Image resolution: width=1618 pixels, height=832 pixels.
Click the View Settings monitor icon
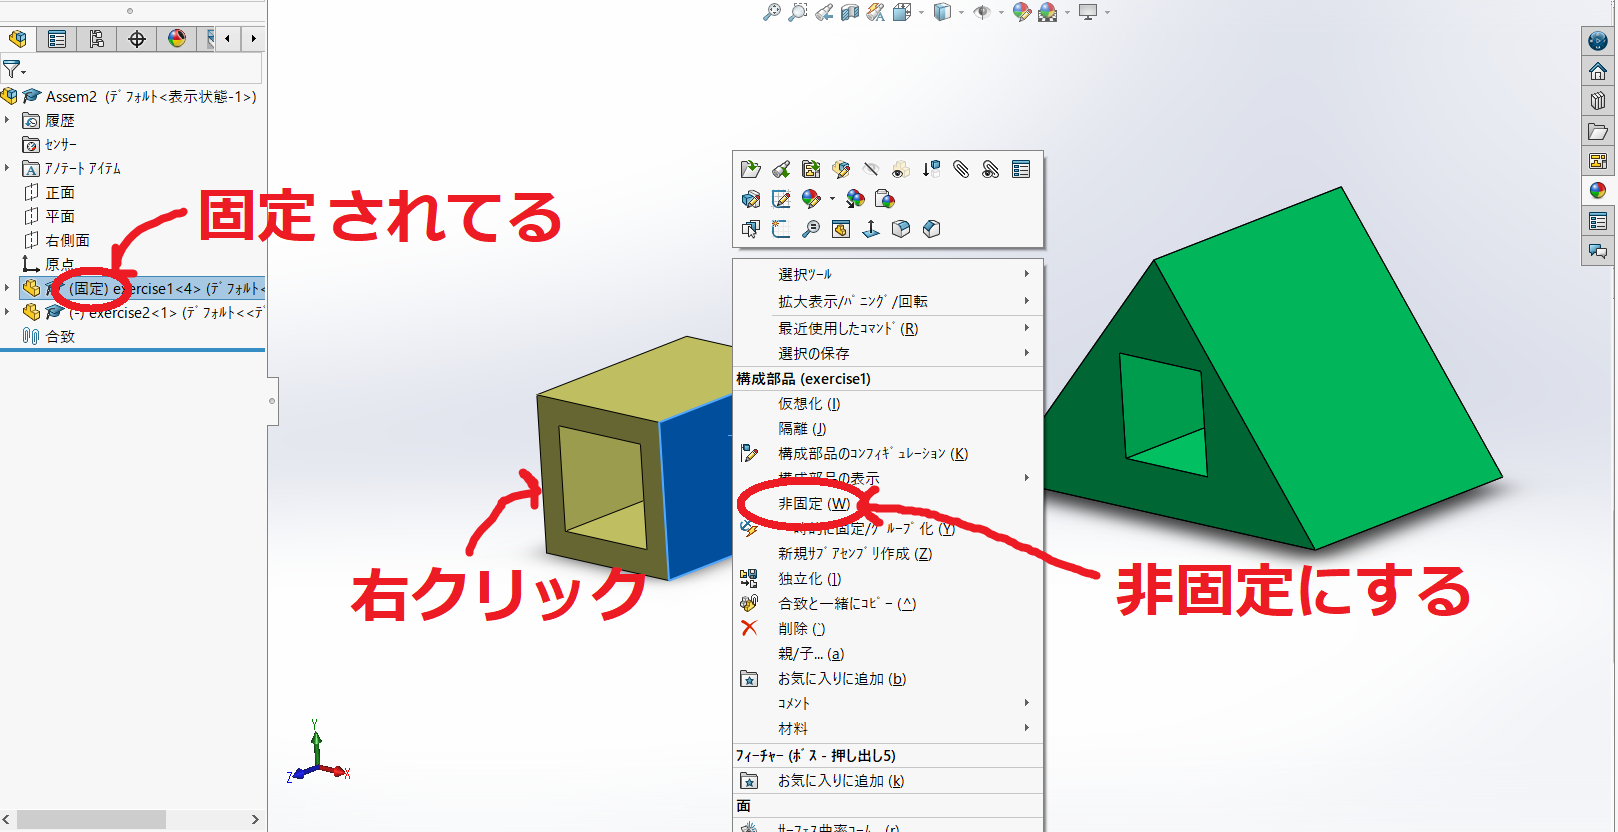[x=1088, y=12]
